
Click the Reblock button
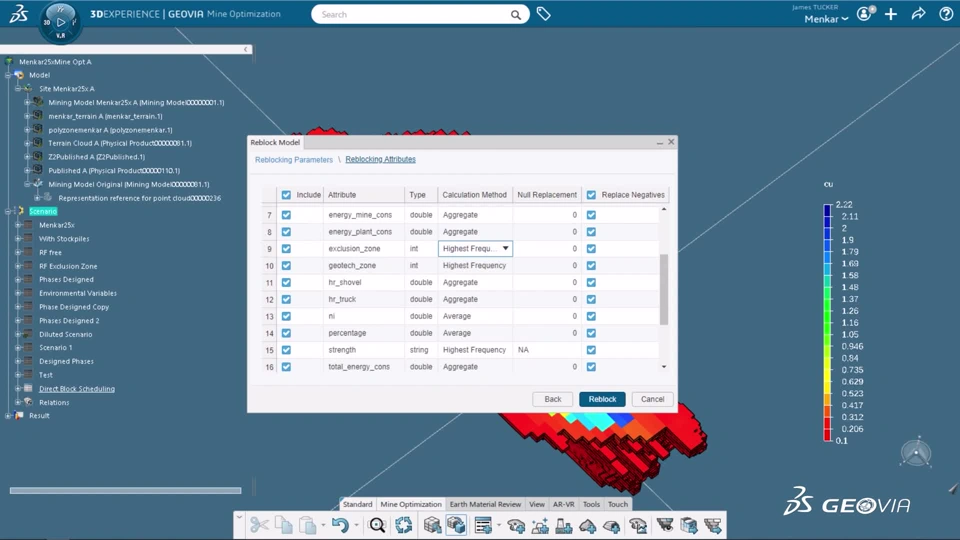(602, 399)
